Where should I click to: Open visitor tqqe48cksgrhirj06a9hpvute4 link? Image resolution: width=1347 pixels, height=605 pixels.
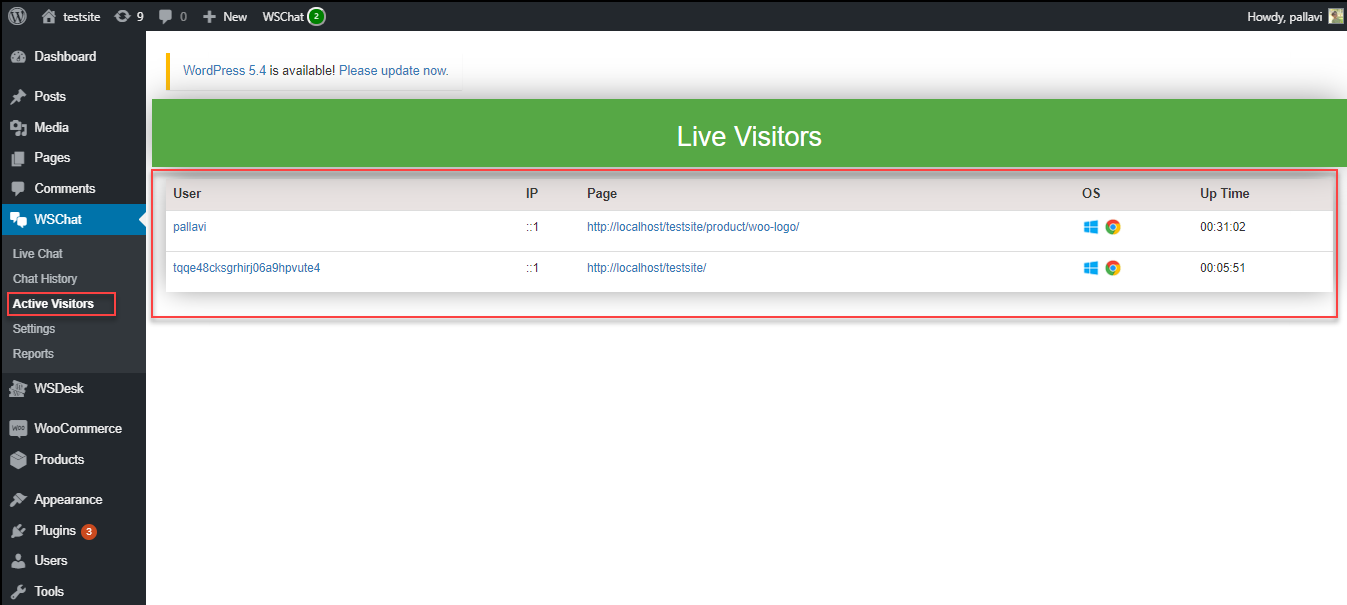click(247, 268)
